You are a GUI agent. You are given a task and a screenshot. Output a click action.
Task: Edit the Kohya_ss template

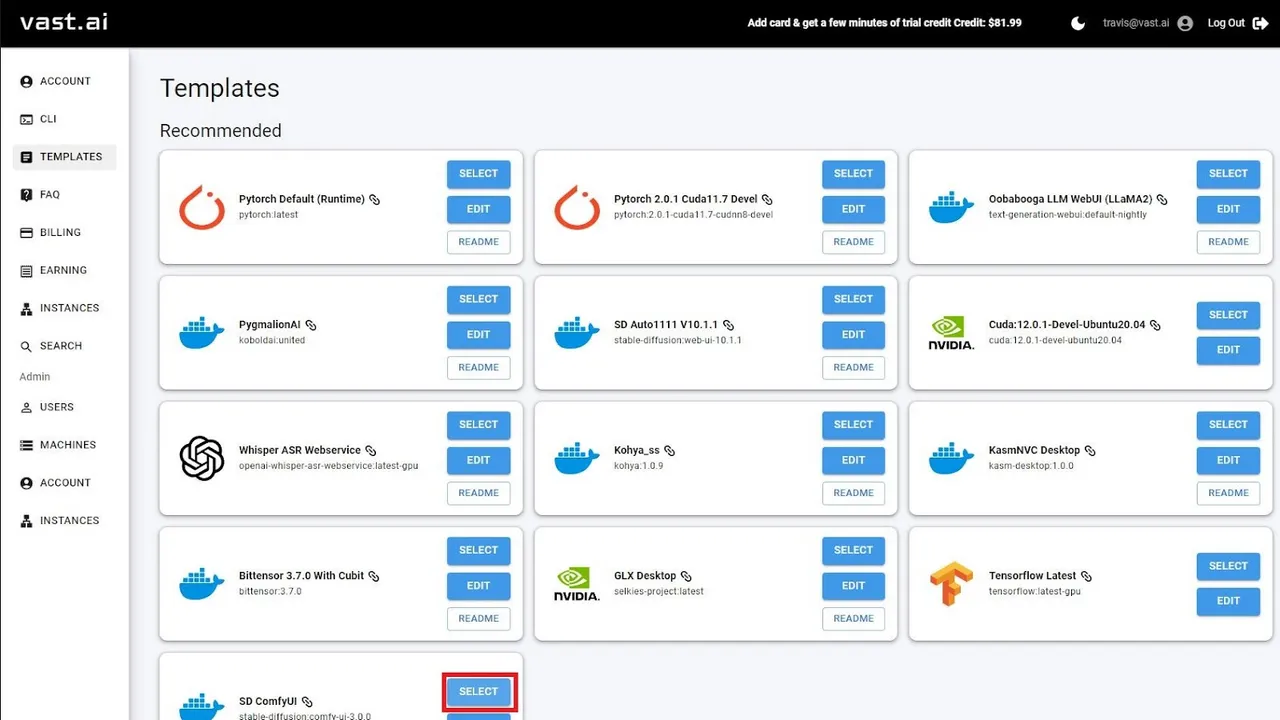pyautogui.click(x=854, y=460)
